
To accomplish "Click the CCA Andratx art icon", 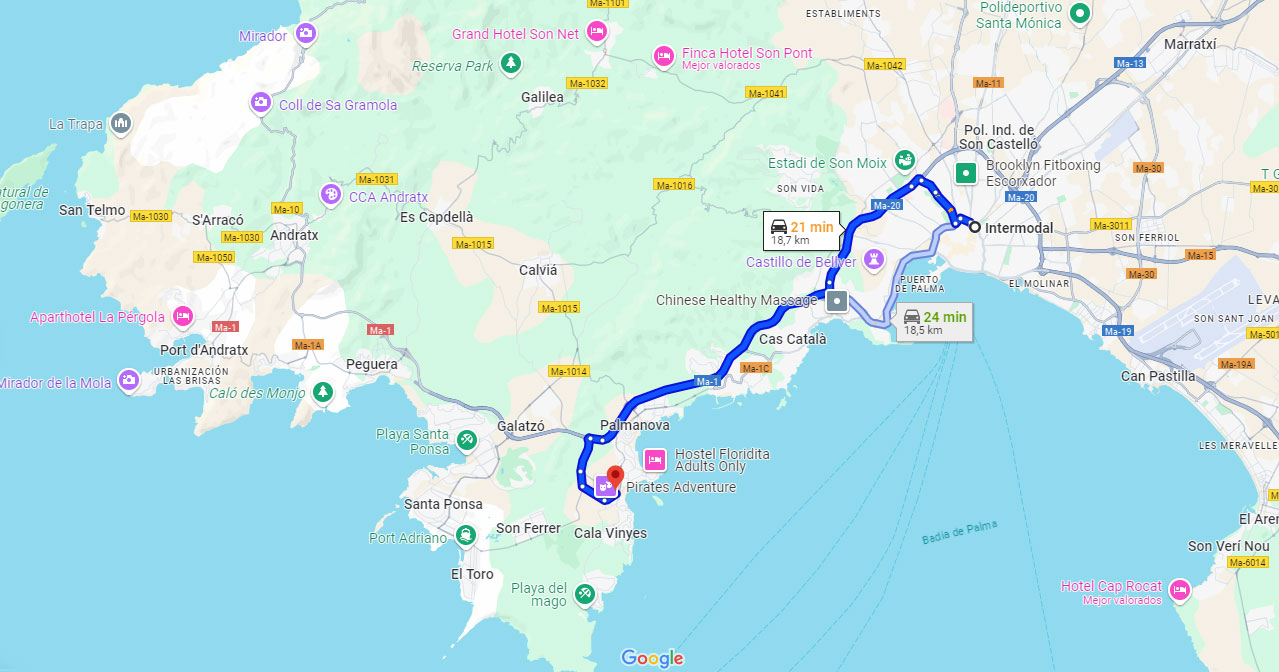I will [x=331, y=195].
